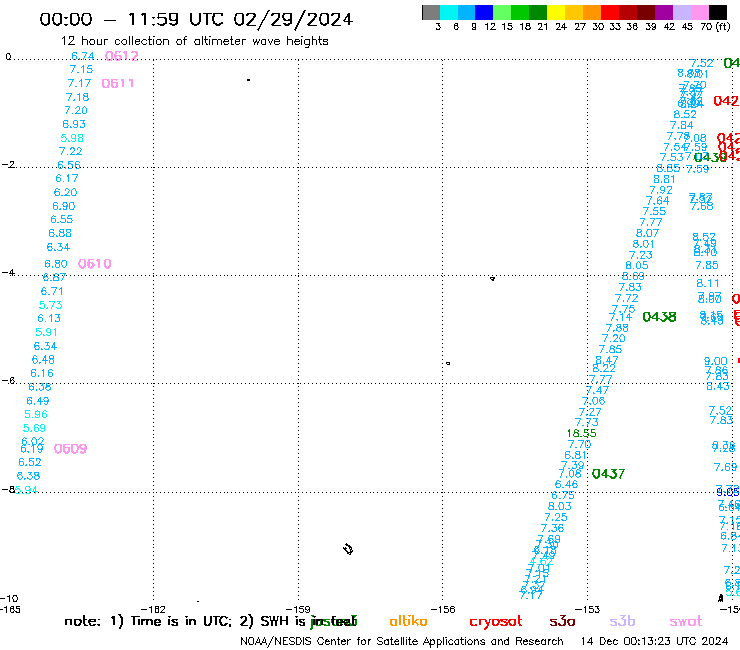
Task: Click the '-156' longitude axis label
Action: tap(443, 609)
